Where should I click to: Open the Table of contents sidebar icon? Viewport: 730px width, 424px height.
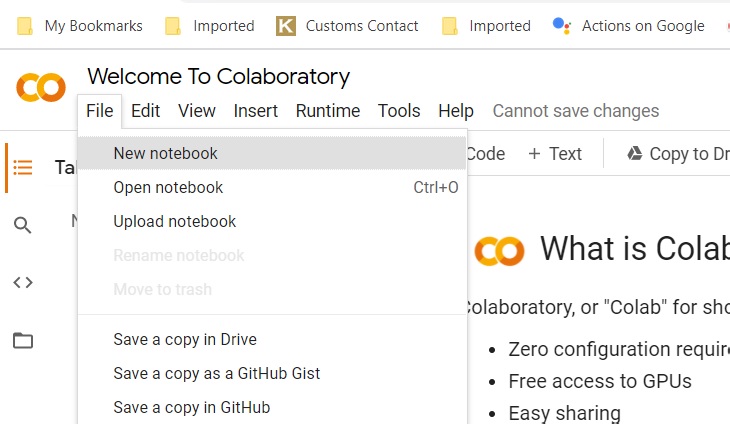pyautogui.click(x=22, y=168)
